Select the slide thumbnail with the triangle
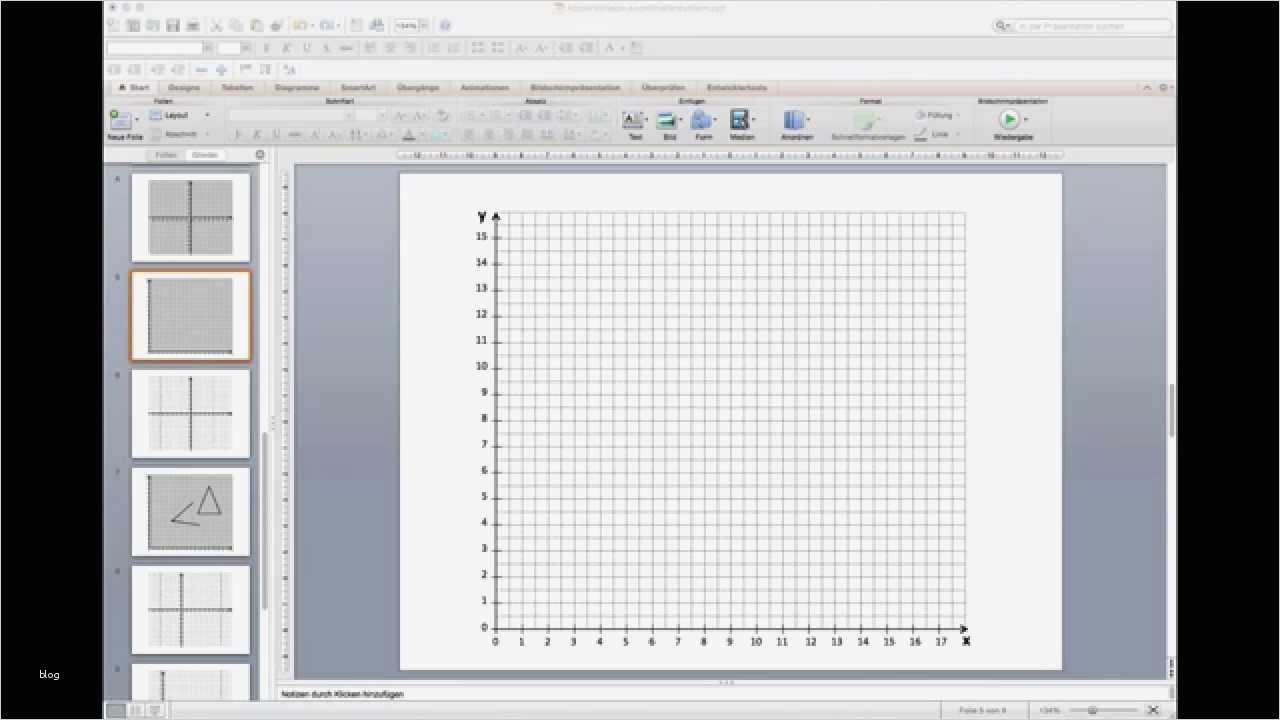Viewport: 1280px width, 720px height. (190, 512)
